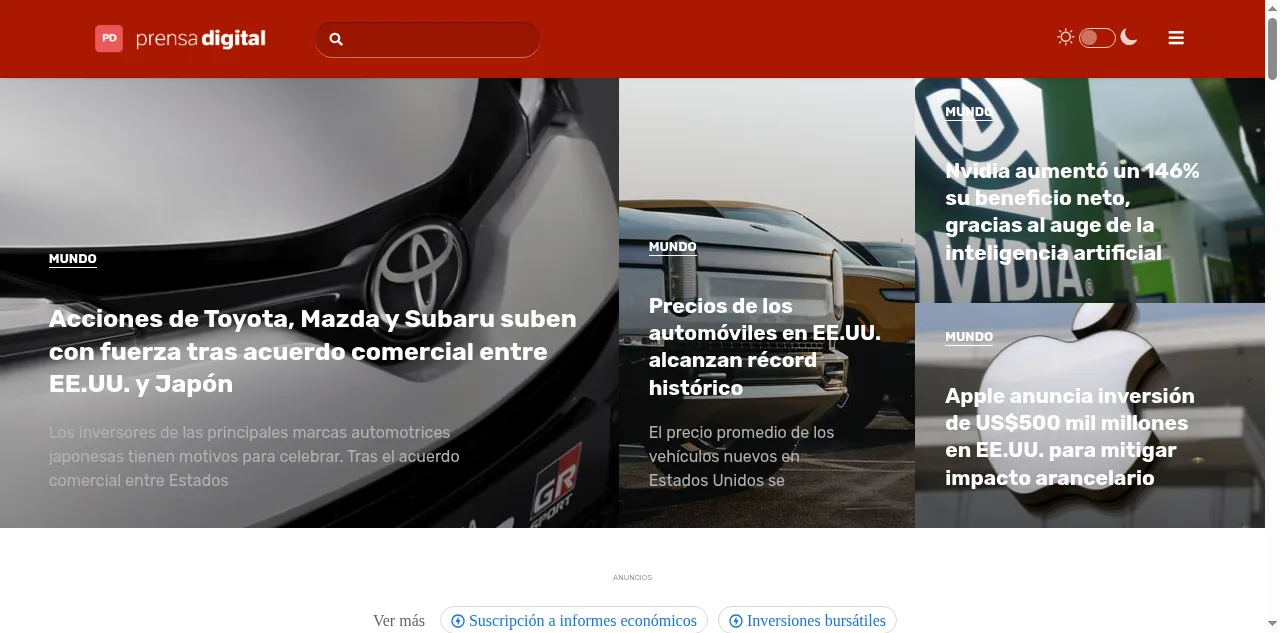Click the search magnifier icon

click(x=336, y=39)
